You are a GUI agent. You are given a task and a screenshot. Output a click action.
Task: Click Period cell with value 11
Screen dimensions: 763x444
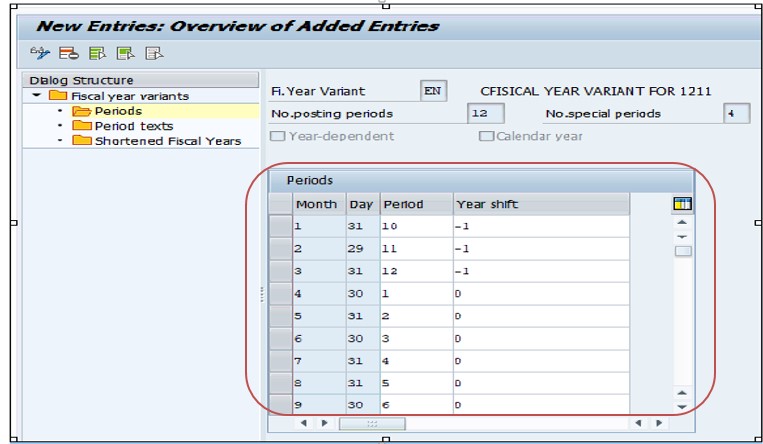(417, 248)
